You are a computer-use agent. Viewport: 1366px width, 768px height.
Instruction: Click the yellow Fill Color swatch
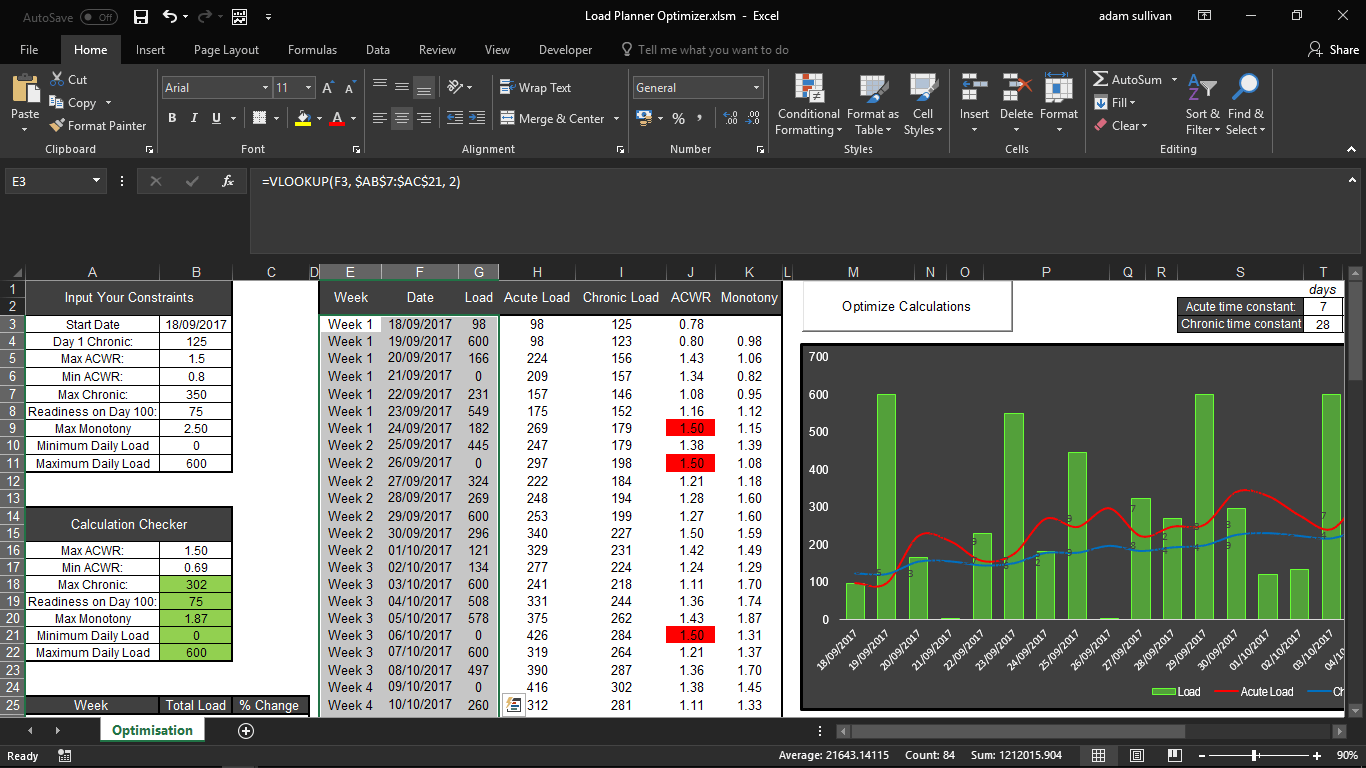pyautogui.click(x=303, y=118)
